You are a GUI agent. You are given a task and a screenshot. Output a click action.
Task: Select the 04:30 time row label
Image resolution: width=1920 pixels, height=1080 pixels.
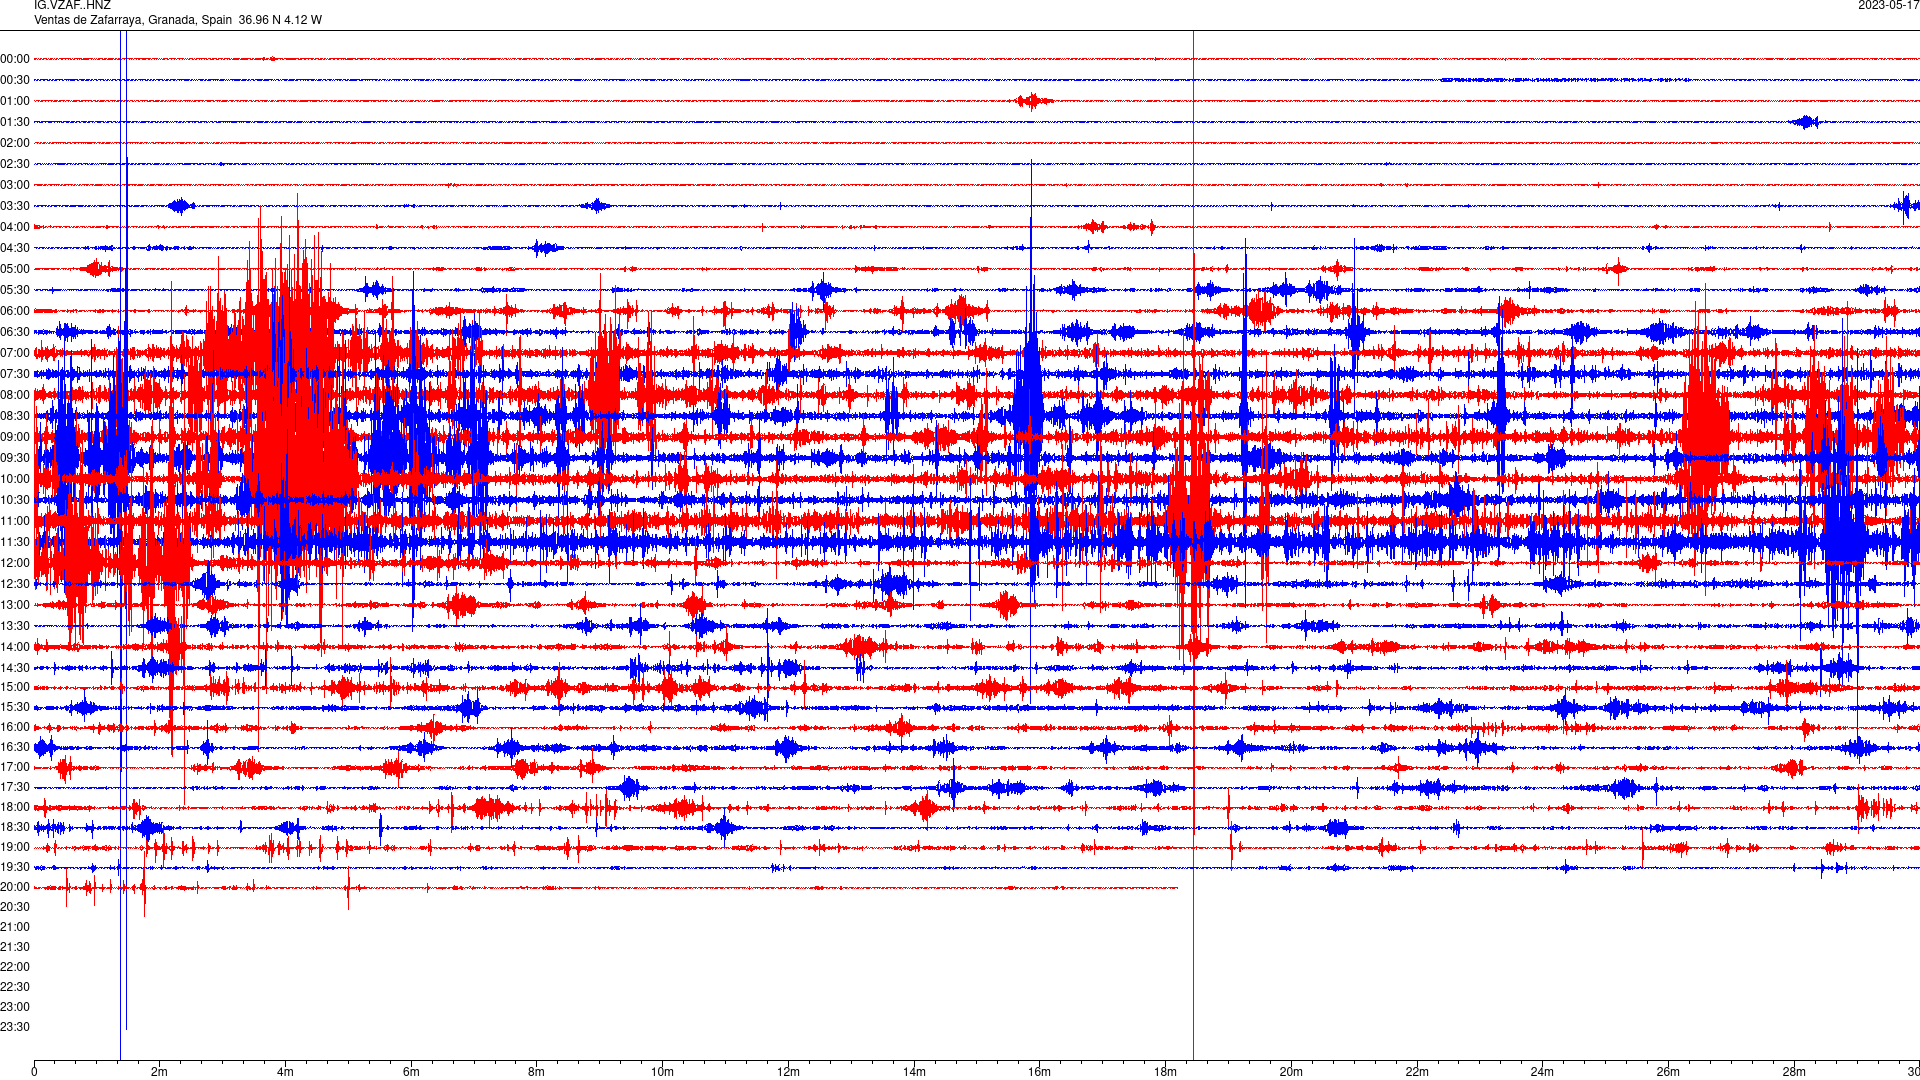tap(15, 248)
